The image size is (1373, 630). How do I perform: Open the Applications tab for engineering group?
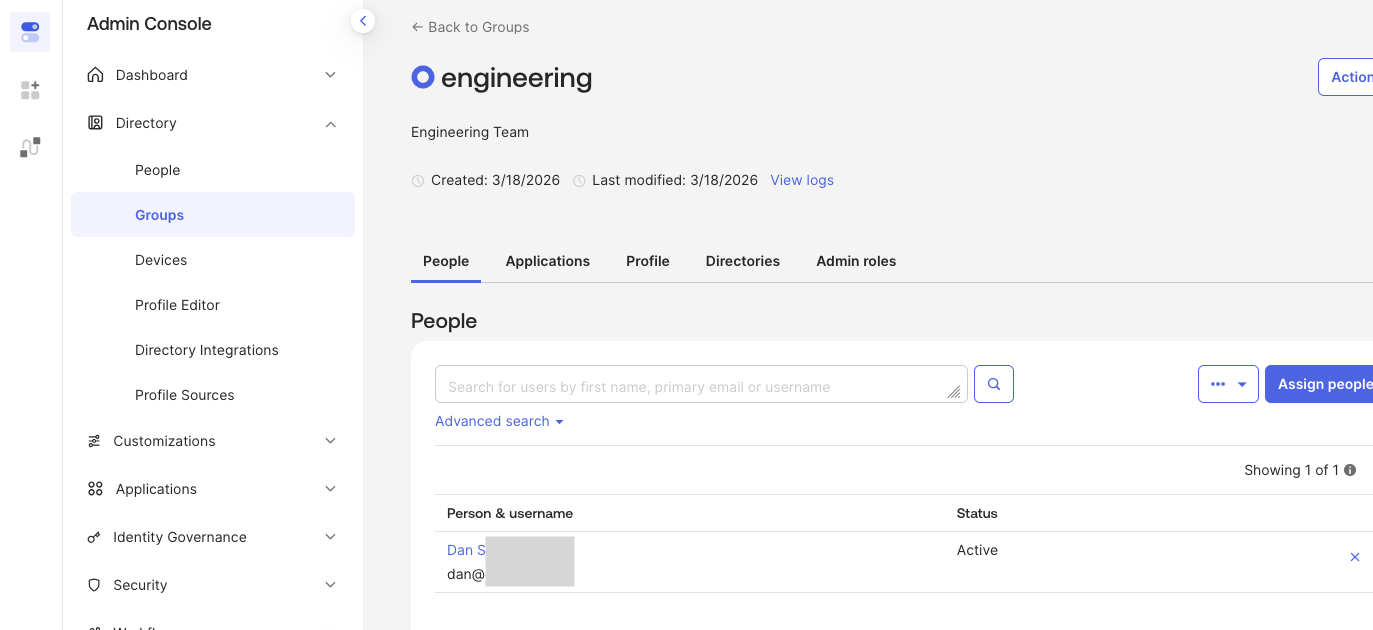point(548,261)
